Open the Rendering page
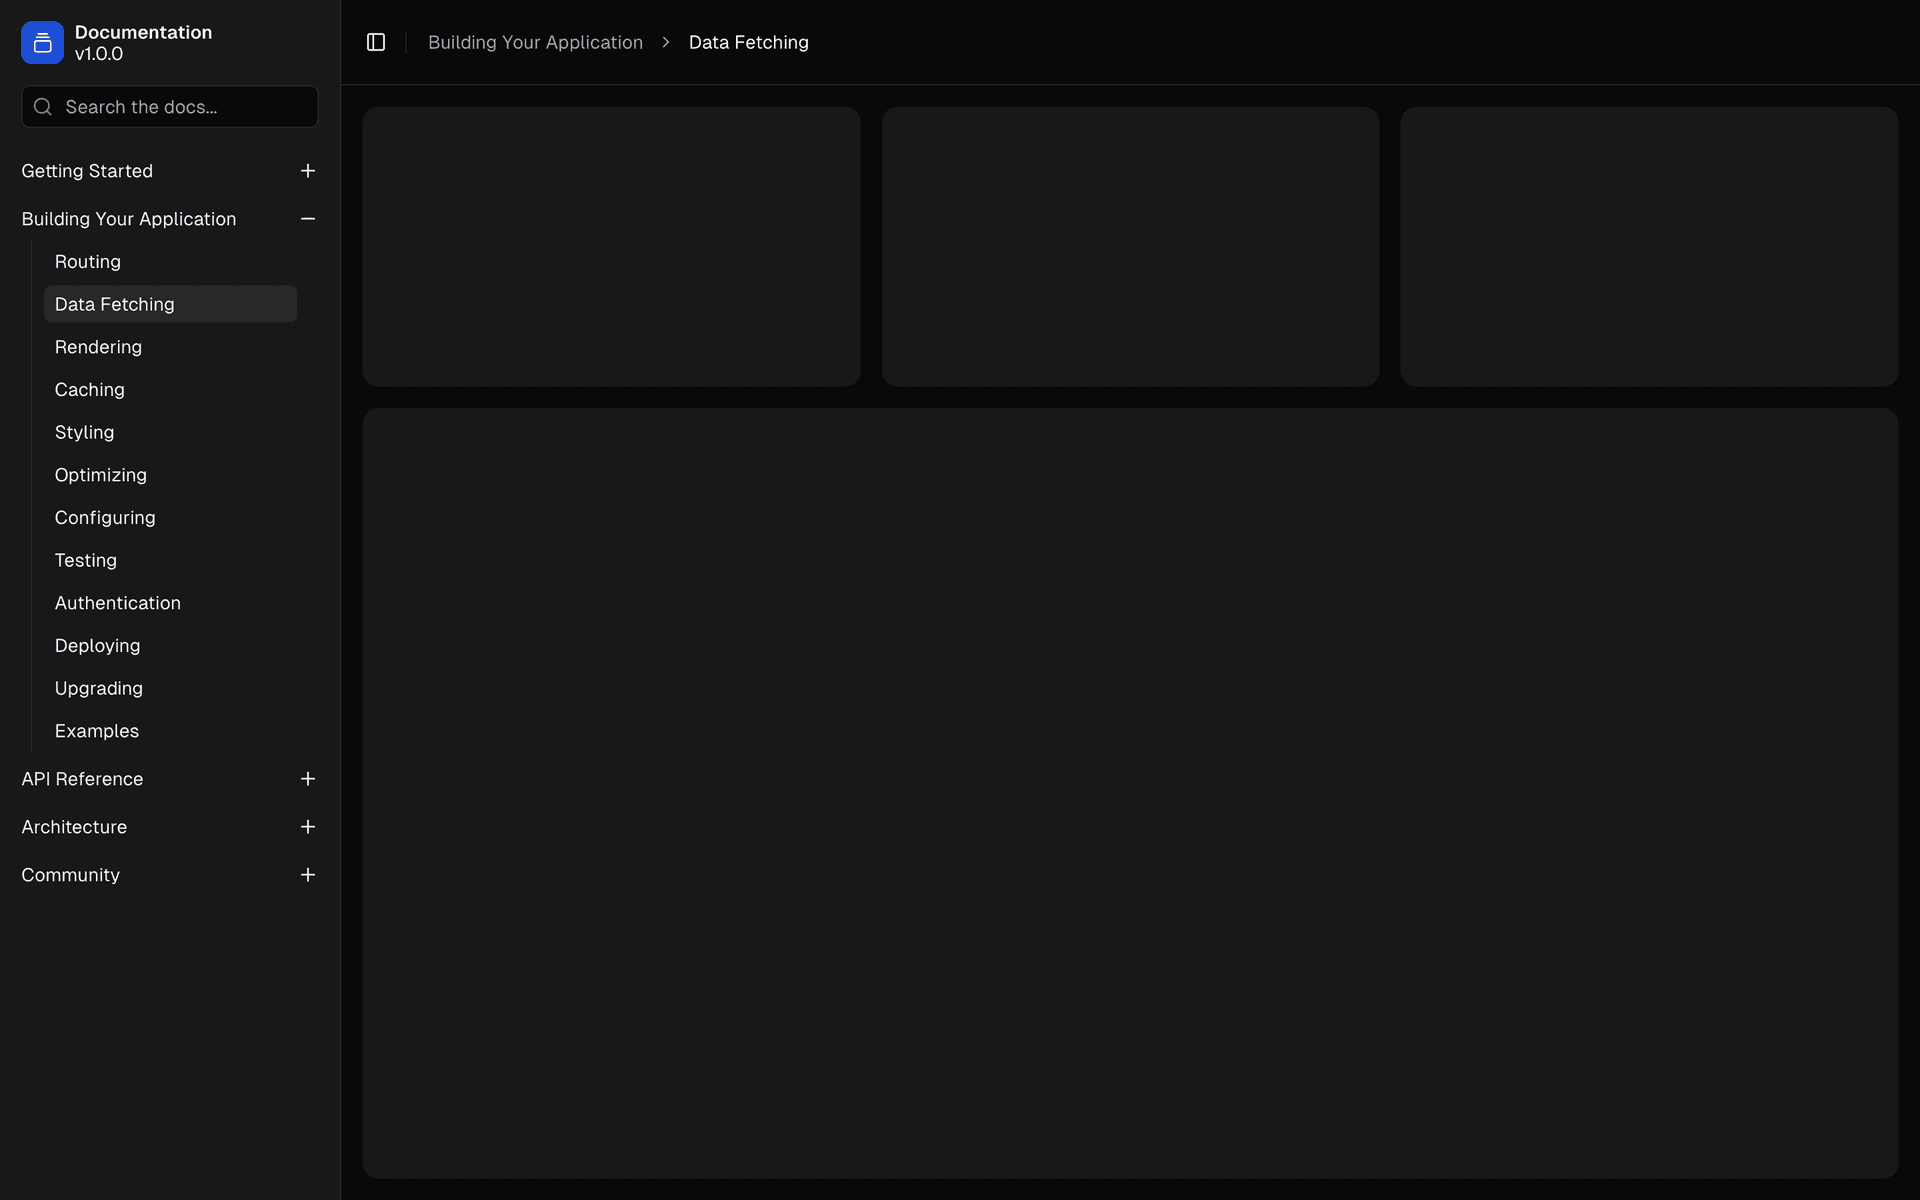 click(98, 347)
